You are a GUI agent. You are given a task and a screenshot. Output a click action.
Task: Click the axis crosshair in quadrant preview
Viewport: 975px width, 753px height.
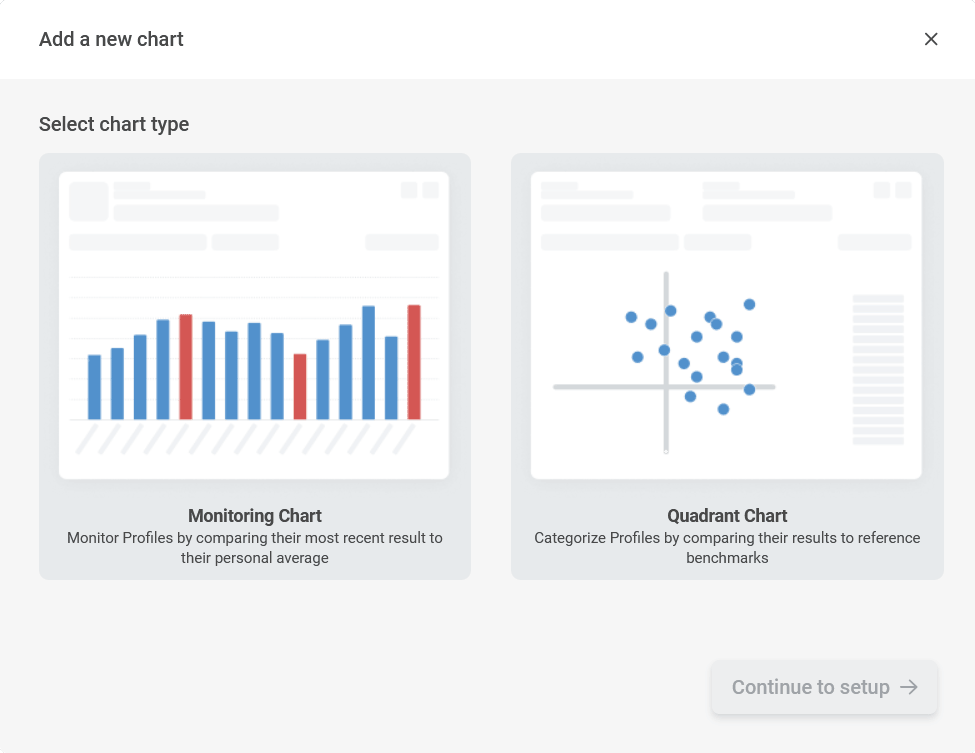point(666,386)
